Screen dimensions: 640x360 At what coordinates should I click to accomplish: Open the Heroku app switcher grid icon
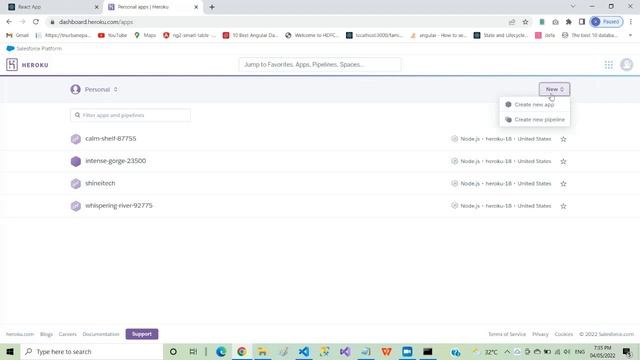(x=609, y=64)
